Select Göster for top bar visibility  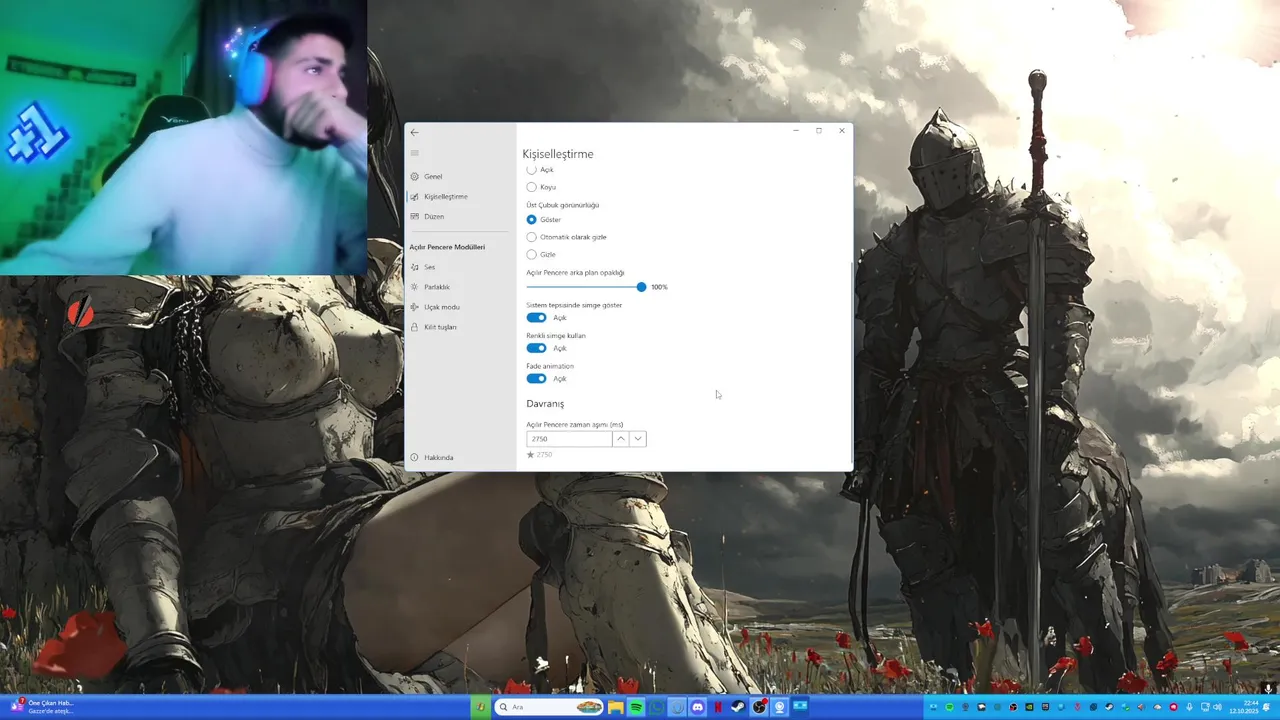531,219
